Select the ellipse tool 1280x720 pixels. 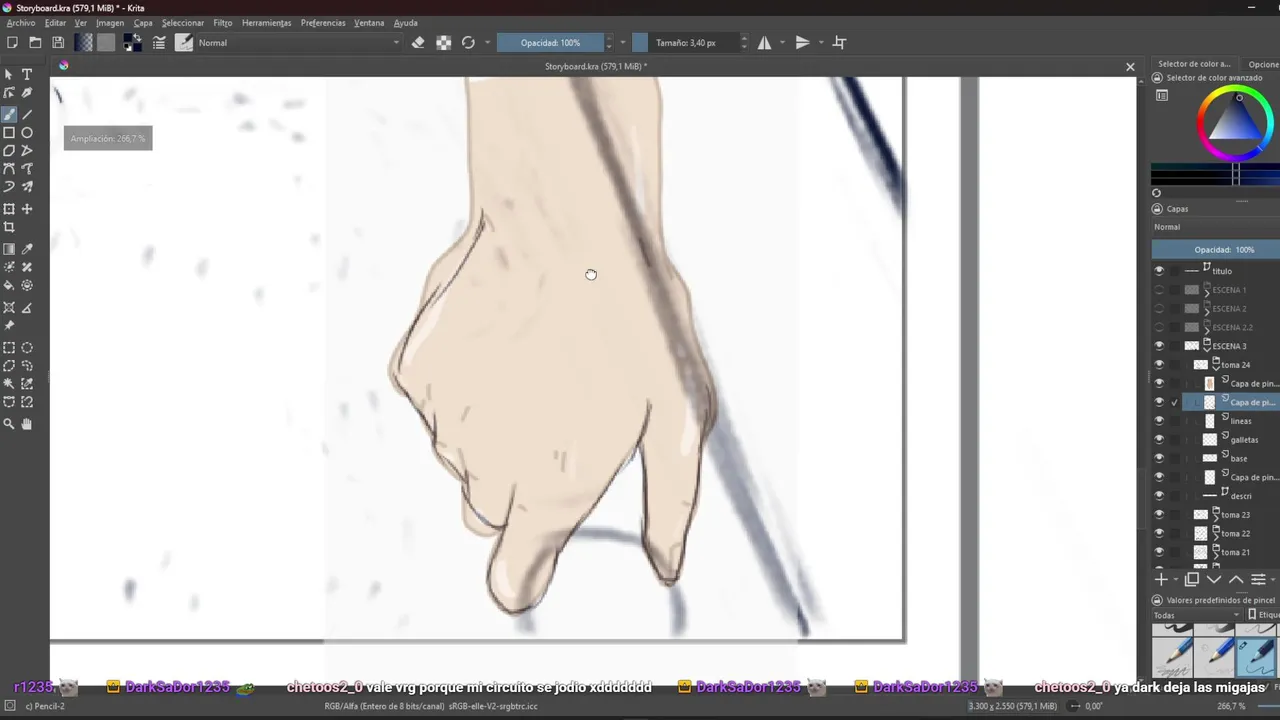[27, 133]
